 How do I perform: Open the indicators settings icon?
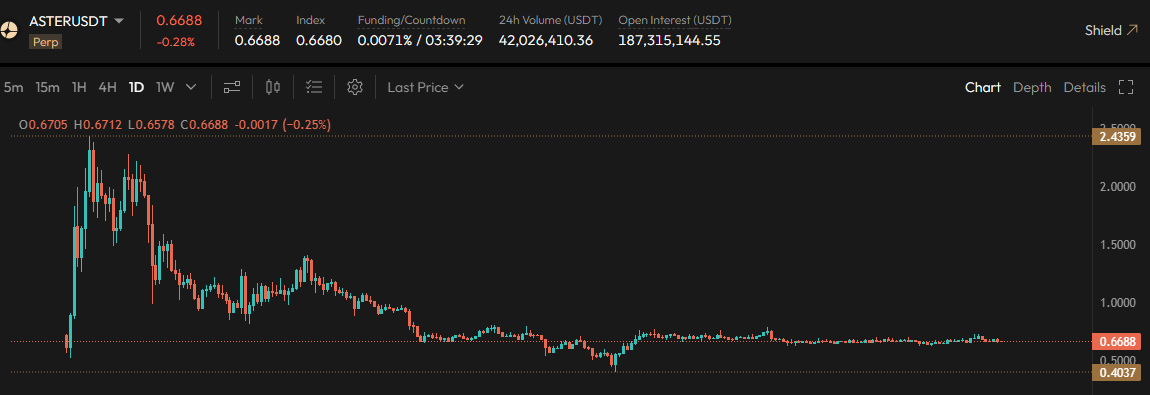point(232,87)
